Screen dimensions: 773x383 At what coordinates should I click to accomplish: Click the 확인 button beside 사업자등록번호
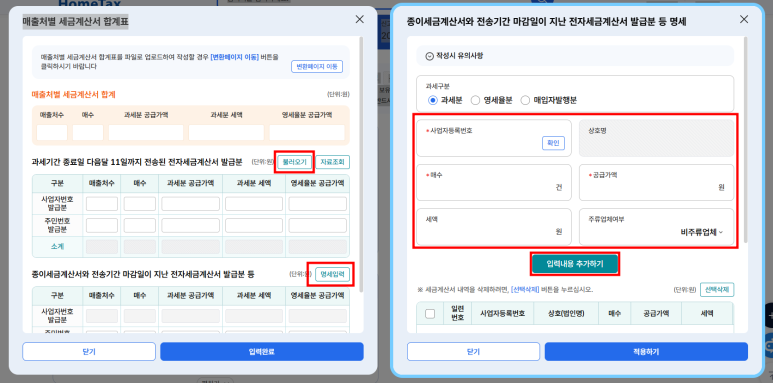click(553, 143)
